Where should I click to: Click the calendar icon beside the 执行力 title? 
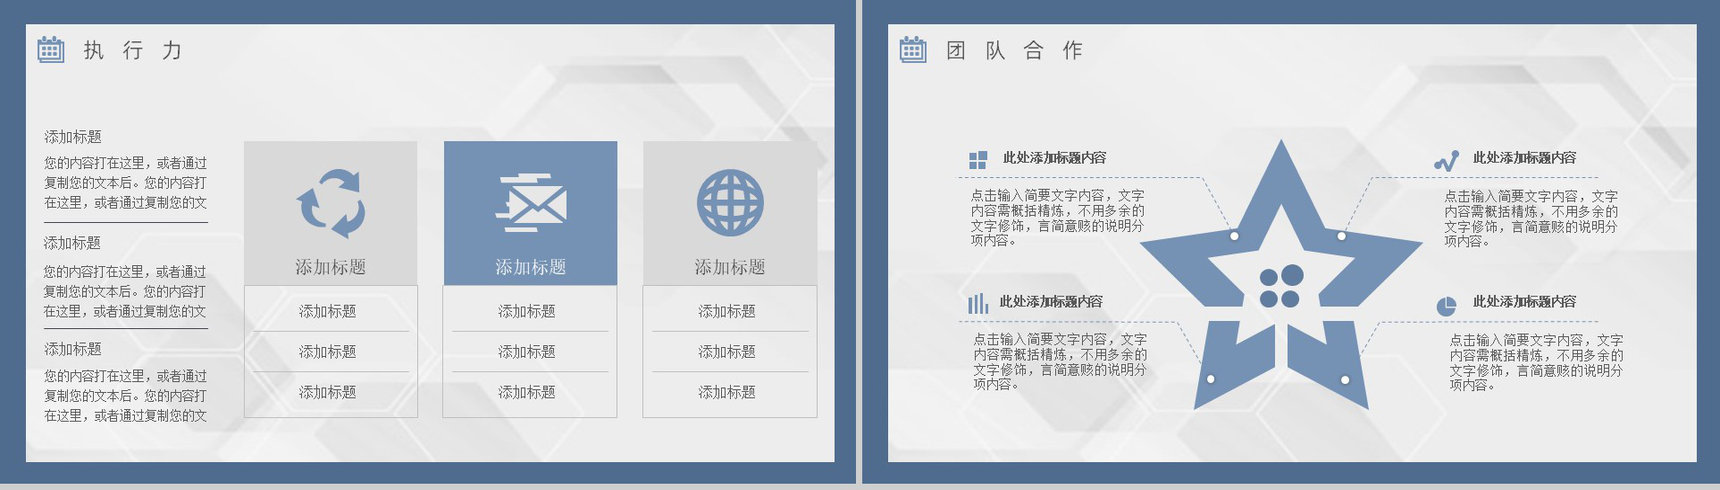[50, 49]
